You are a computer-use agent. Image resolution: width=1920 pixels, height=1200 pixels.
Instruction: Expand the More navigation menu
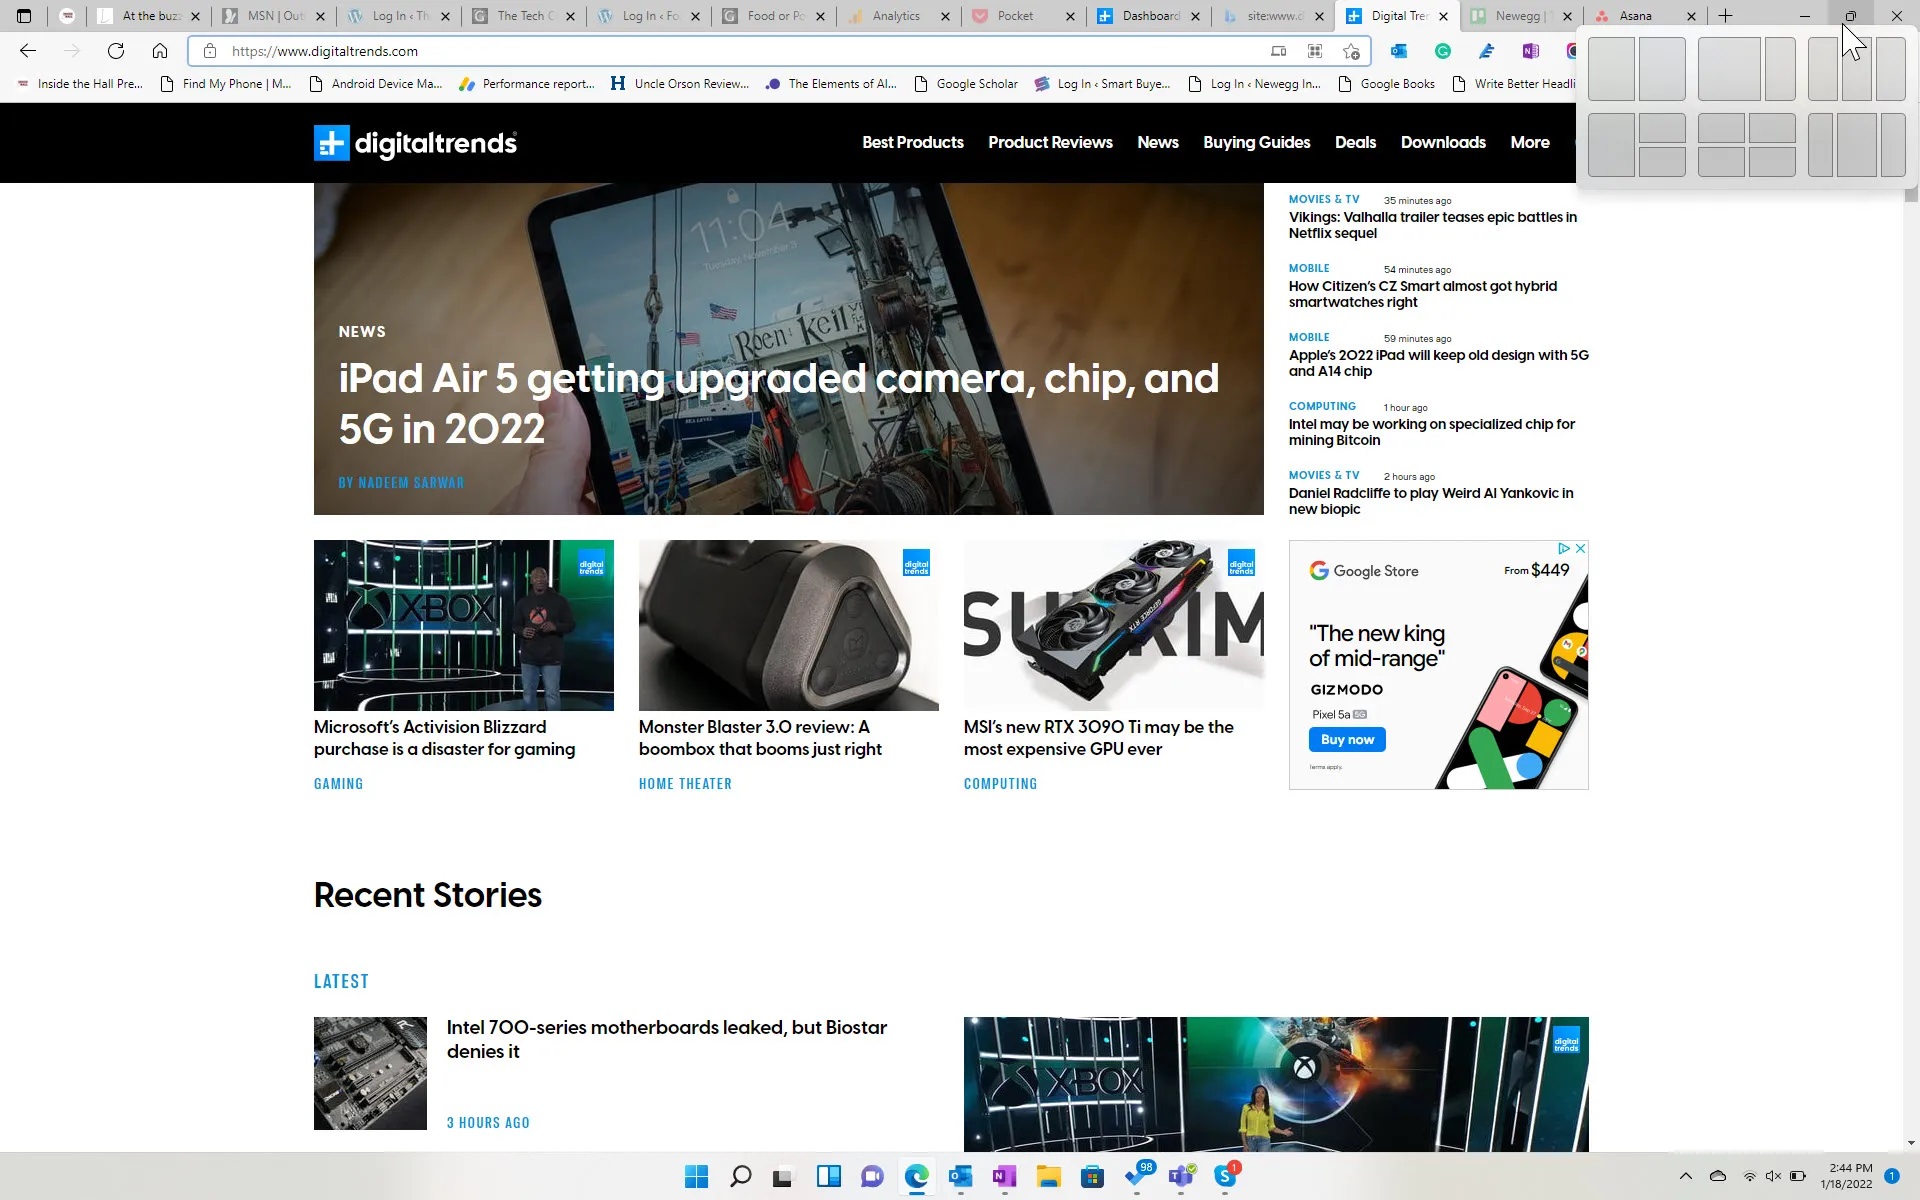pyautogui.click(x=1530, y=142)
